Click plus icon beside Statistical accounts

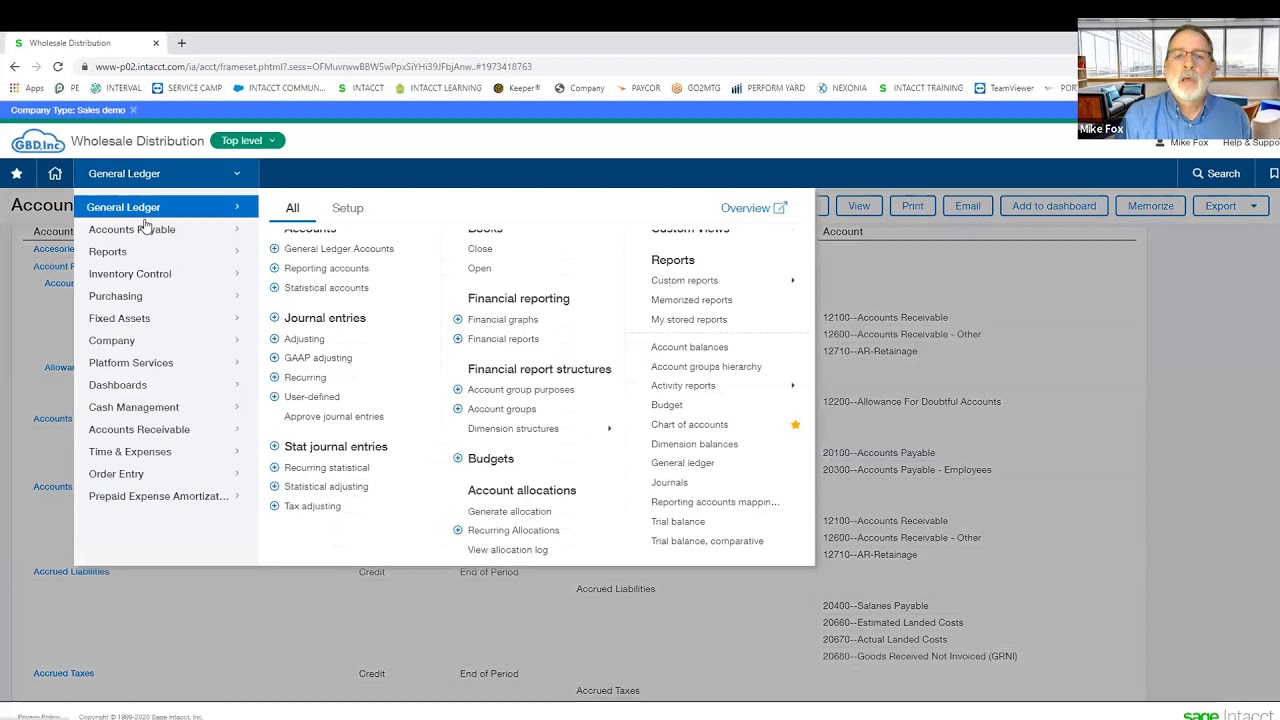click(274, 287)
